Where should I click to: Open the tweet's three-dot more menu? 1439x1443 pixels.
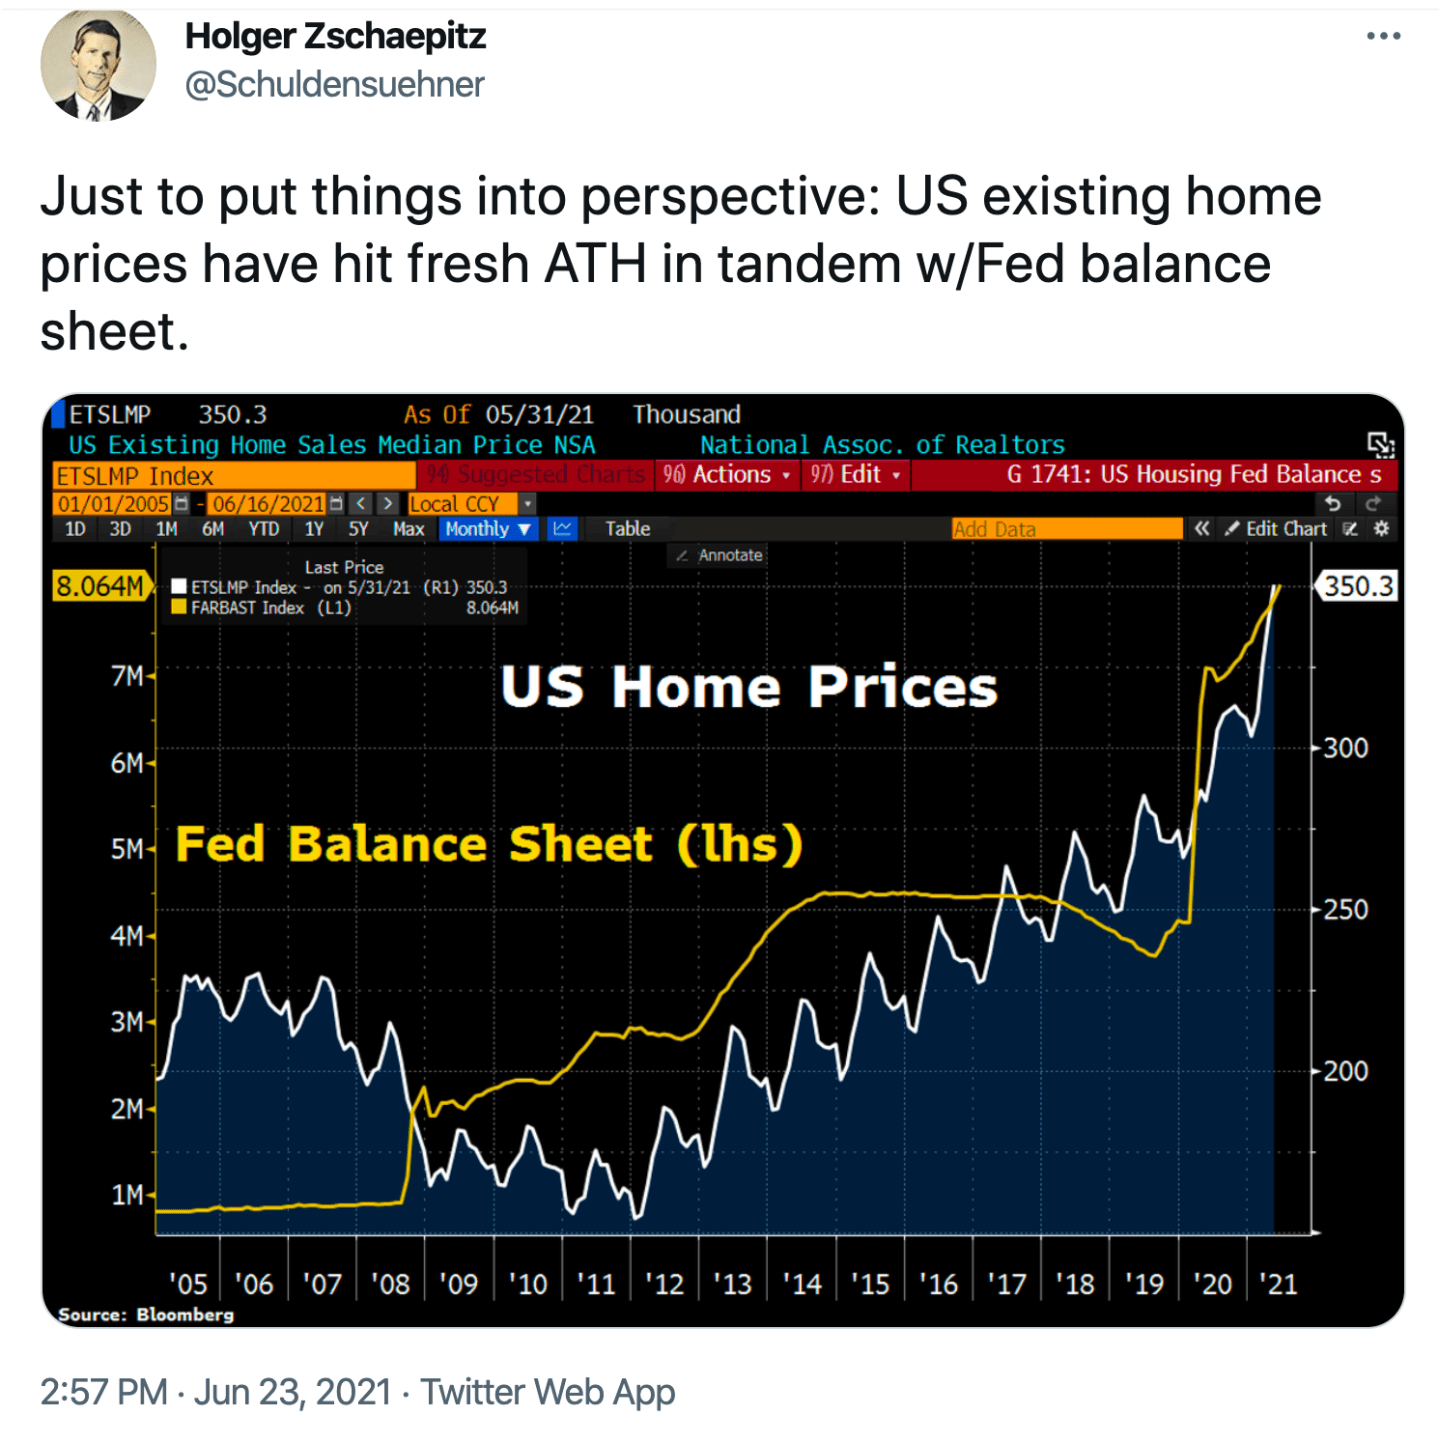pos(1382,37)
